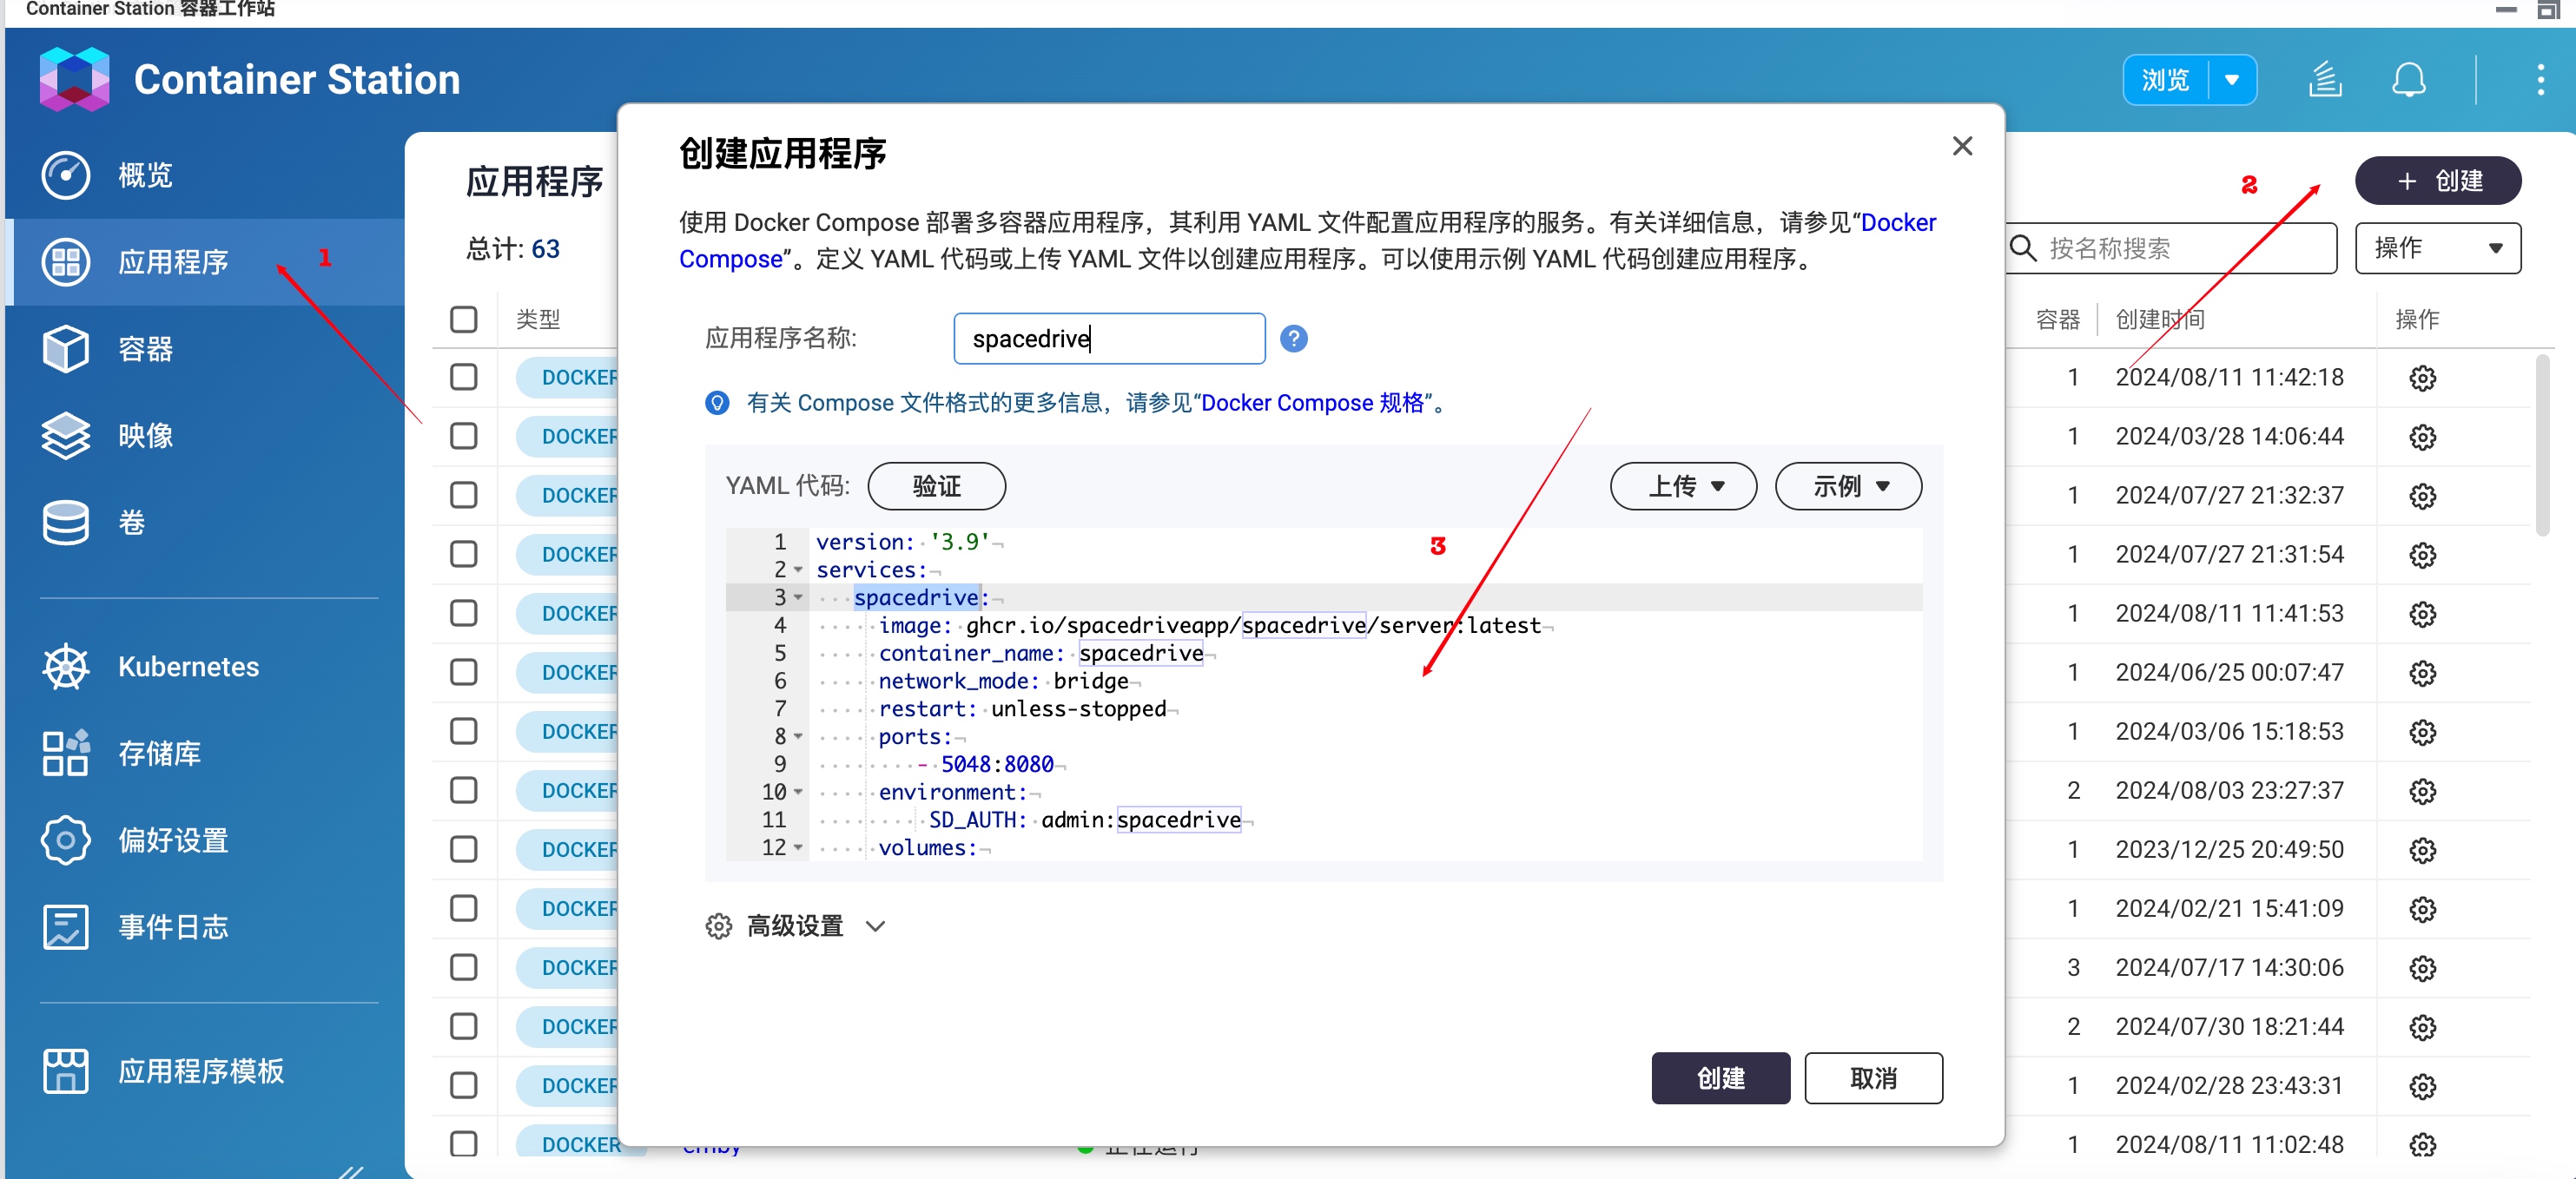Open the notifications bell icon

tap(2408, 81)
